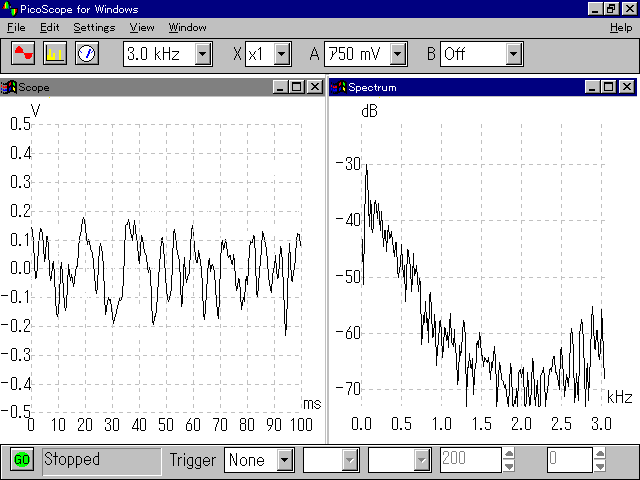Click the trigger delay field showing 0
Image resolution: width=640 pixels, height=480 pixels.
570,460
